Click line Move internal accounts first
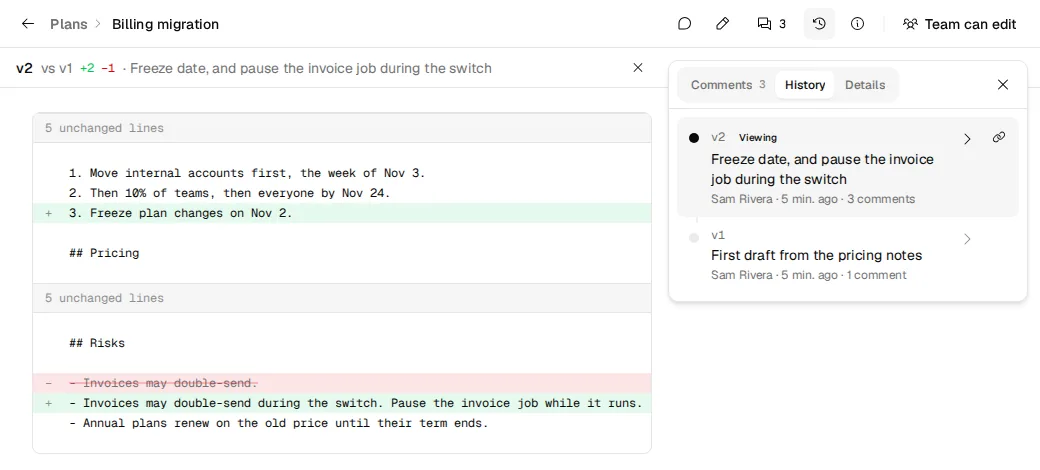Image resolution: width=1040 pixels, height=470 pixels. click(x=342, y=174)
